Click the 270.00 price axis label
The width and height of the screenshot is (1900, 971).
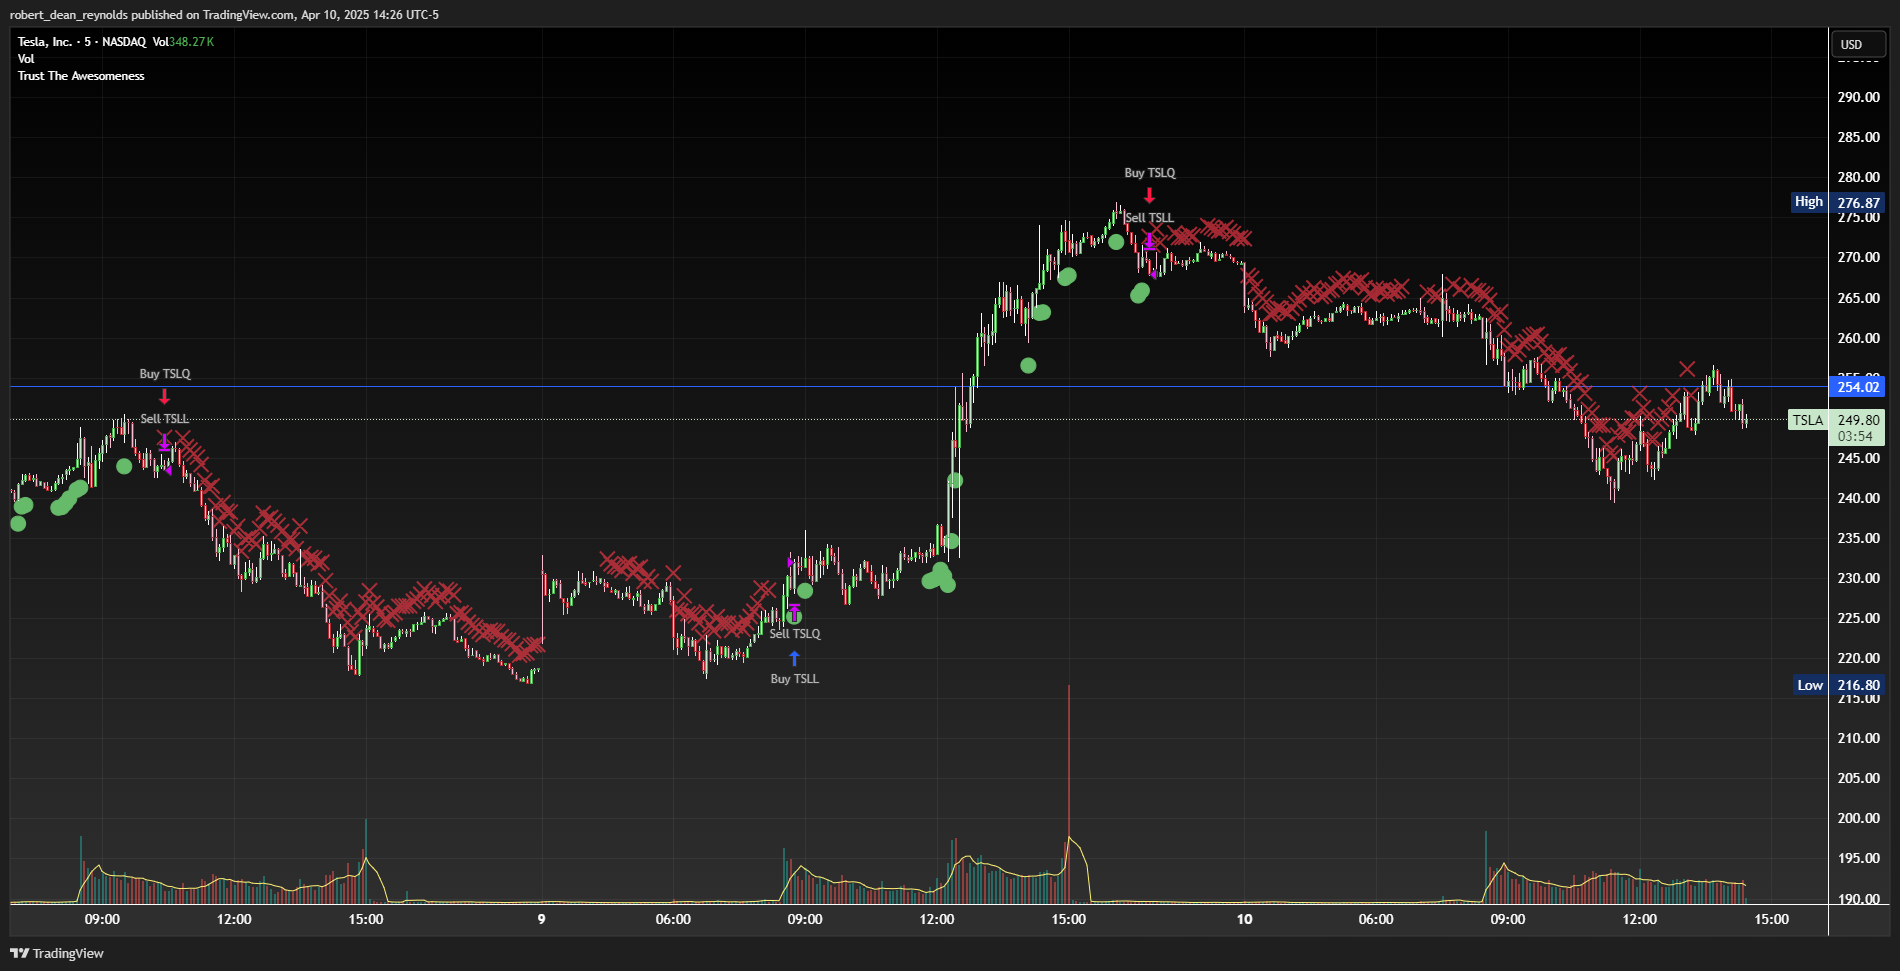[1859, 257]
